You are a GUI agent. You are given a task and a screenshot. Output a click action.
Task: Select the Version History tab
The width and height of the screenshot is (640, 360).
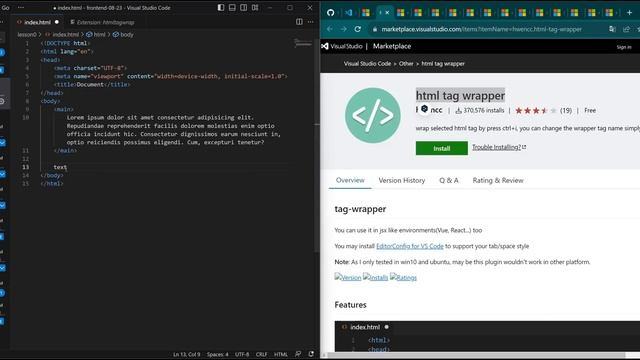tap(402, 180)
